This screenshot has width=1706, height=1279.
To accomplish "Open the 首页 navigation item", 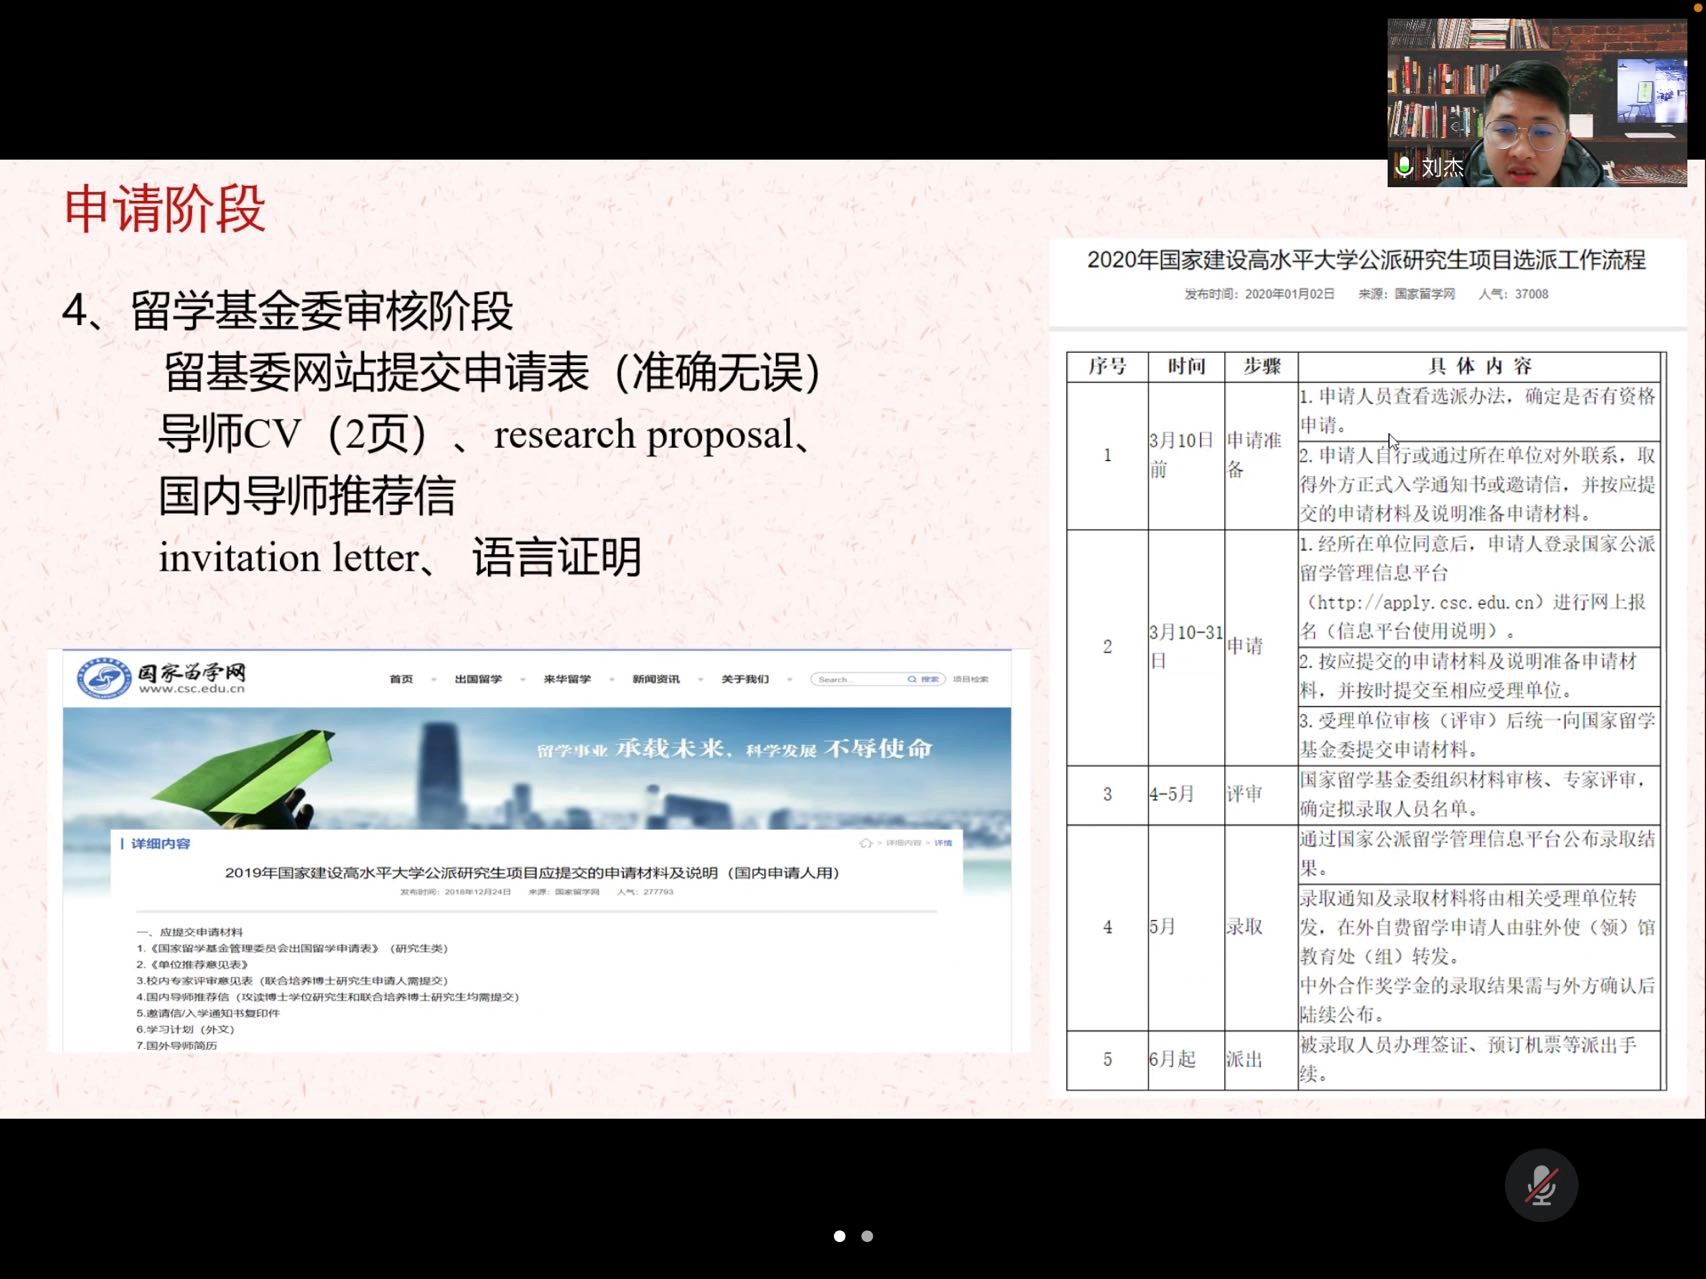I will [400, 679].
